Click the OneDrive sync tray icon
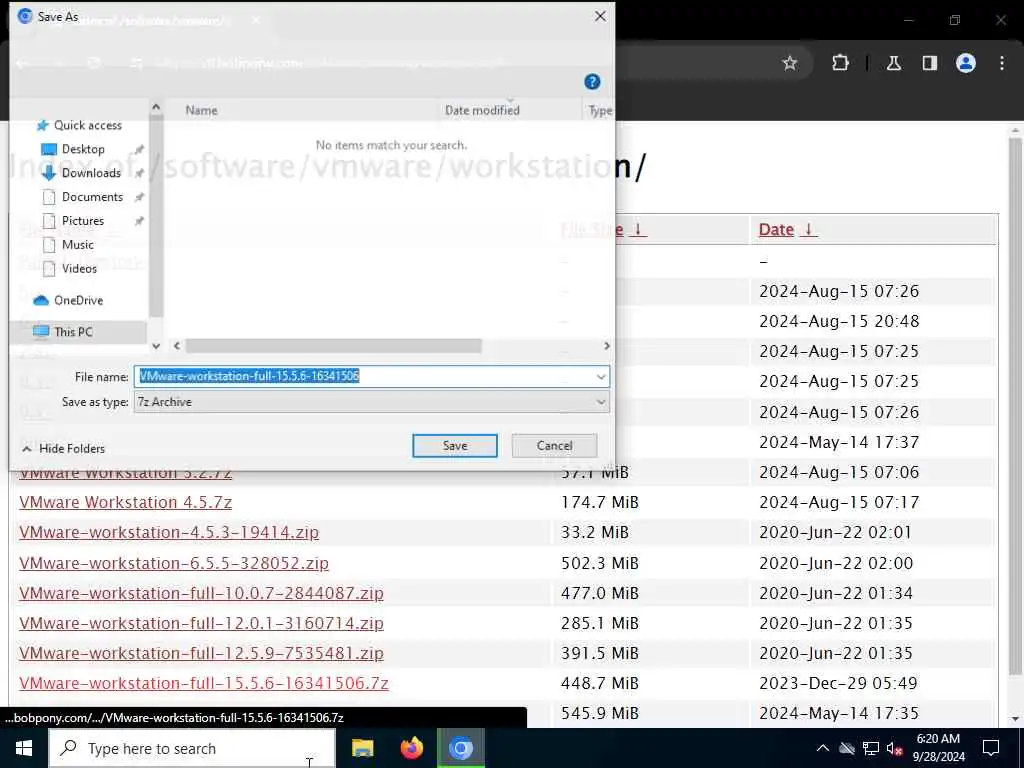 tap(846, 748)
